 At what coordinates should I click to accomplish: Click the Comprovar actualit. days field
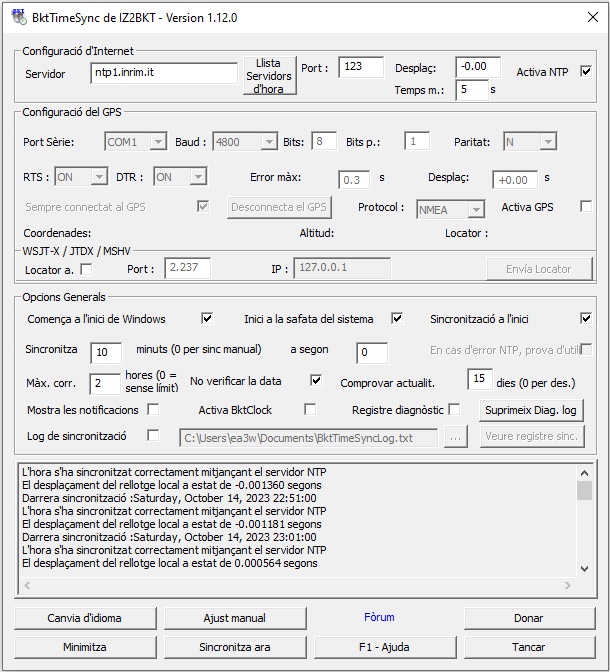(480, 379)
